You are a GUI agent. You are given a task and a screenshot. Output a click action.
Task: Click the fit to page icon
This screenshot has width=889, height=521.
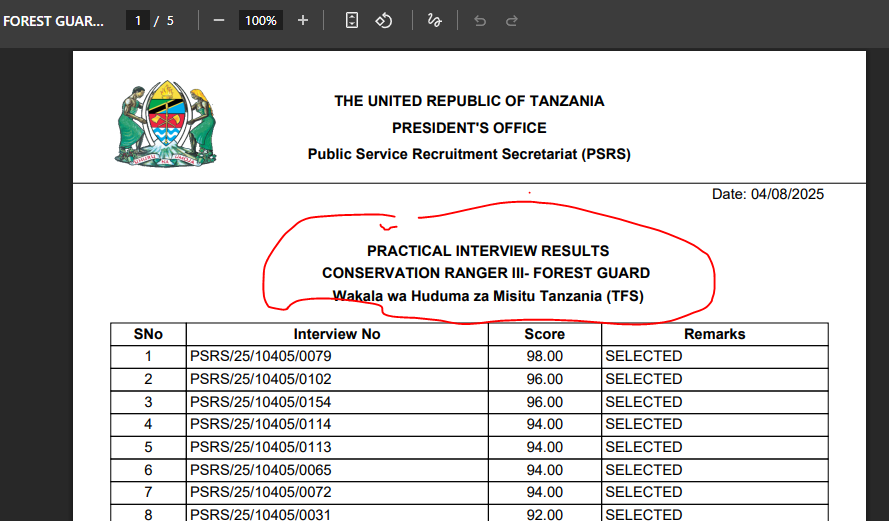coord(352,20)
